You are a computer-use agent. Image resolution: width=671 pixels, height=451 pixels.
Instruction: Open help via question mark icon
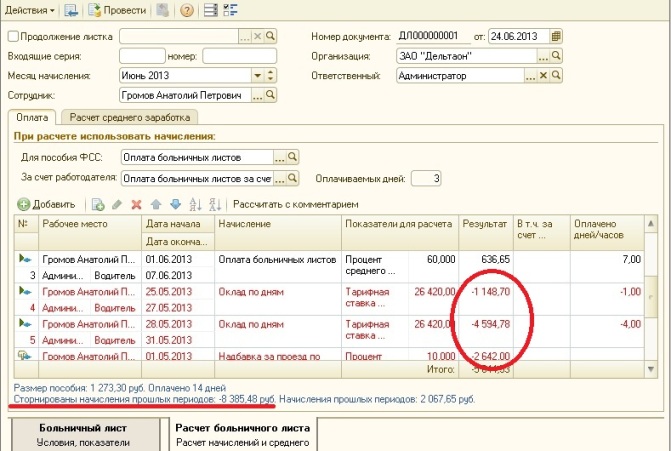[186, 10]
